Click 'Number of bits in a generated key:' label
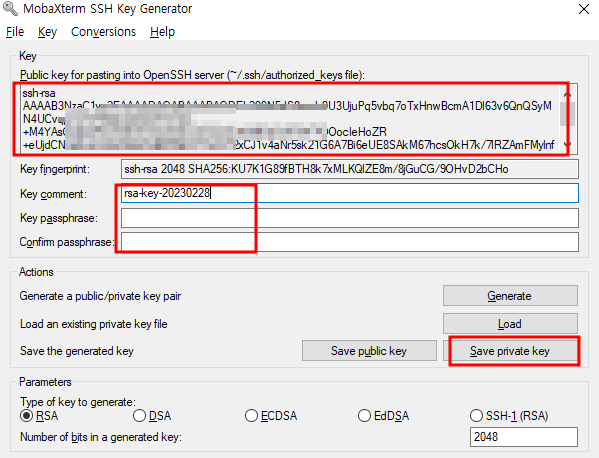 coord(101,437)
